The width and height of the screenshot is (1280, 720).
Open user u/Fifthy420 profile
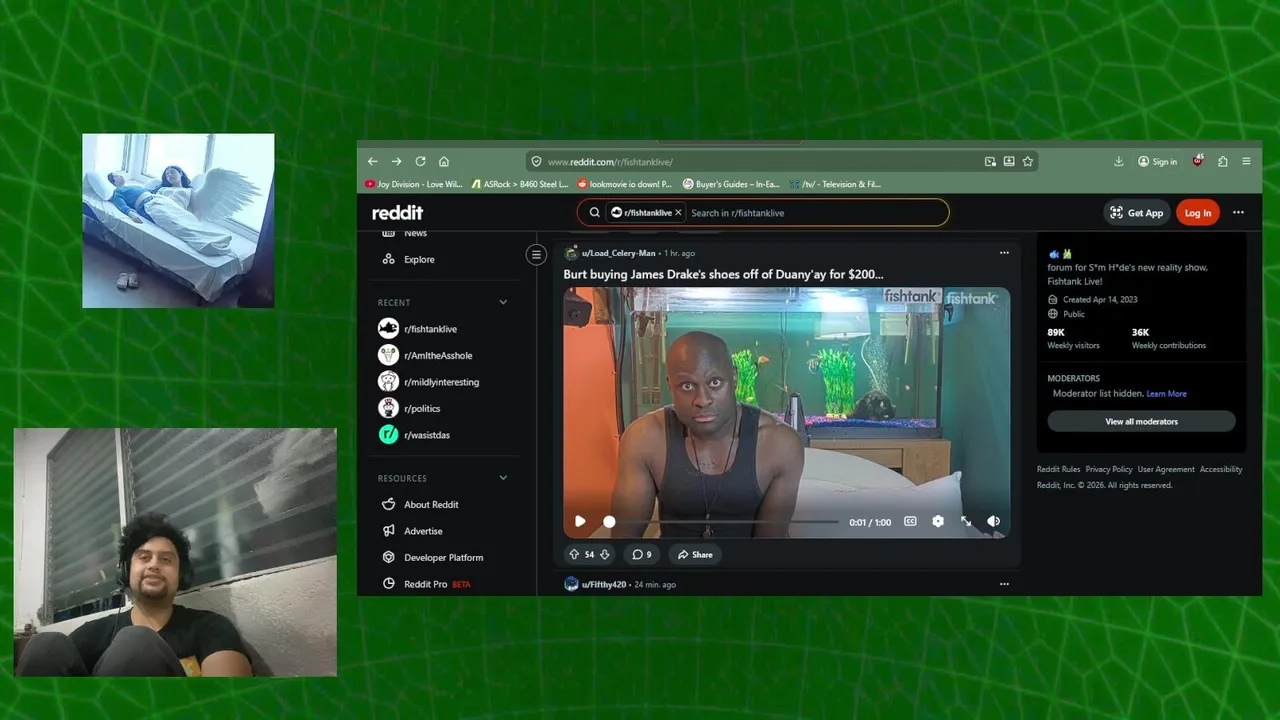point(604,584)
